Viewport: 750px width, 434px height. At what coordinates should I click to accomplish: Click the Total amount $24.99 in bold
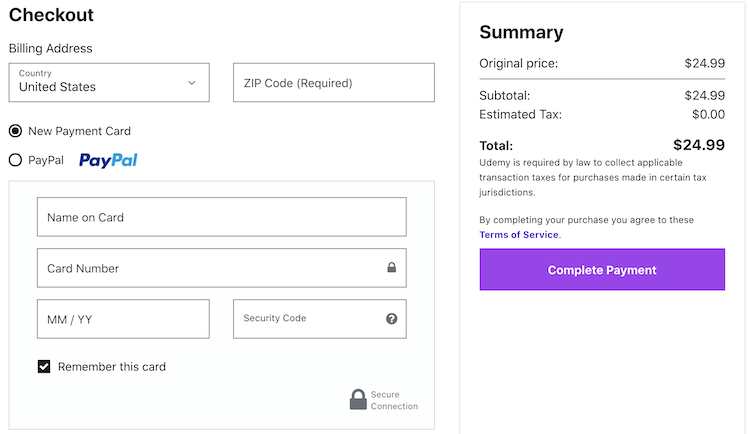(698, 145)
